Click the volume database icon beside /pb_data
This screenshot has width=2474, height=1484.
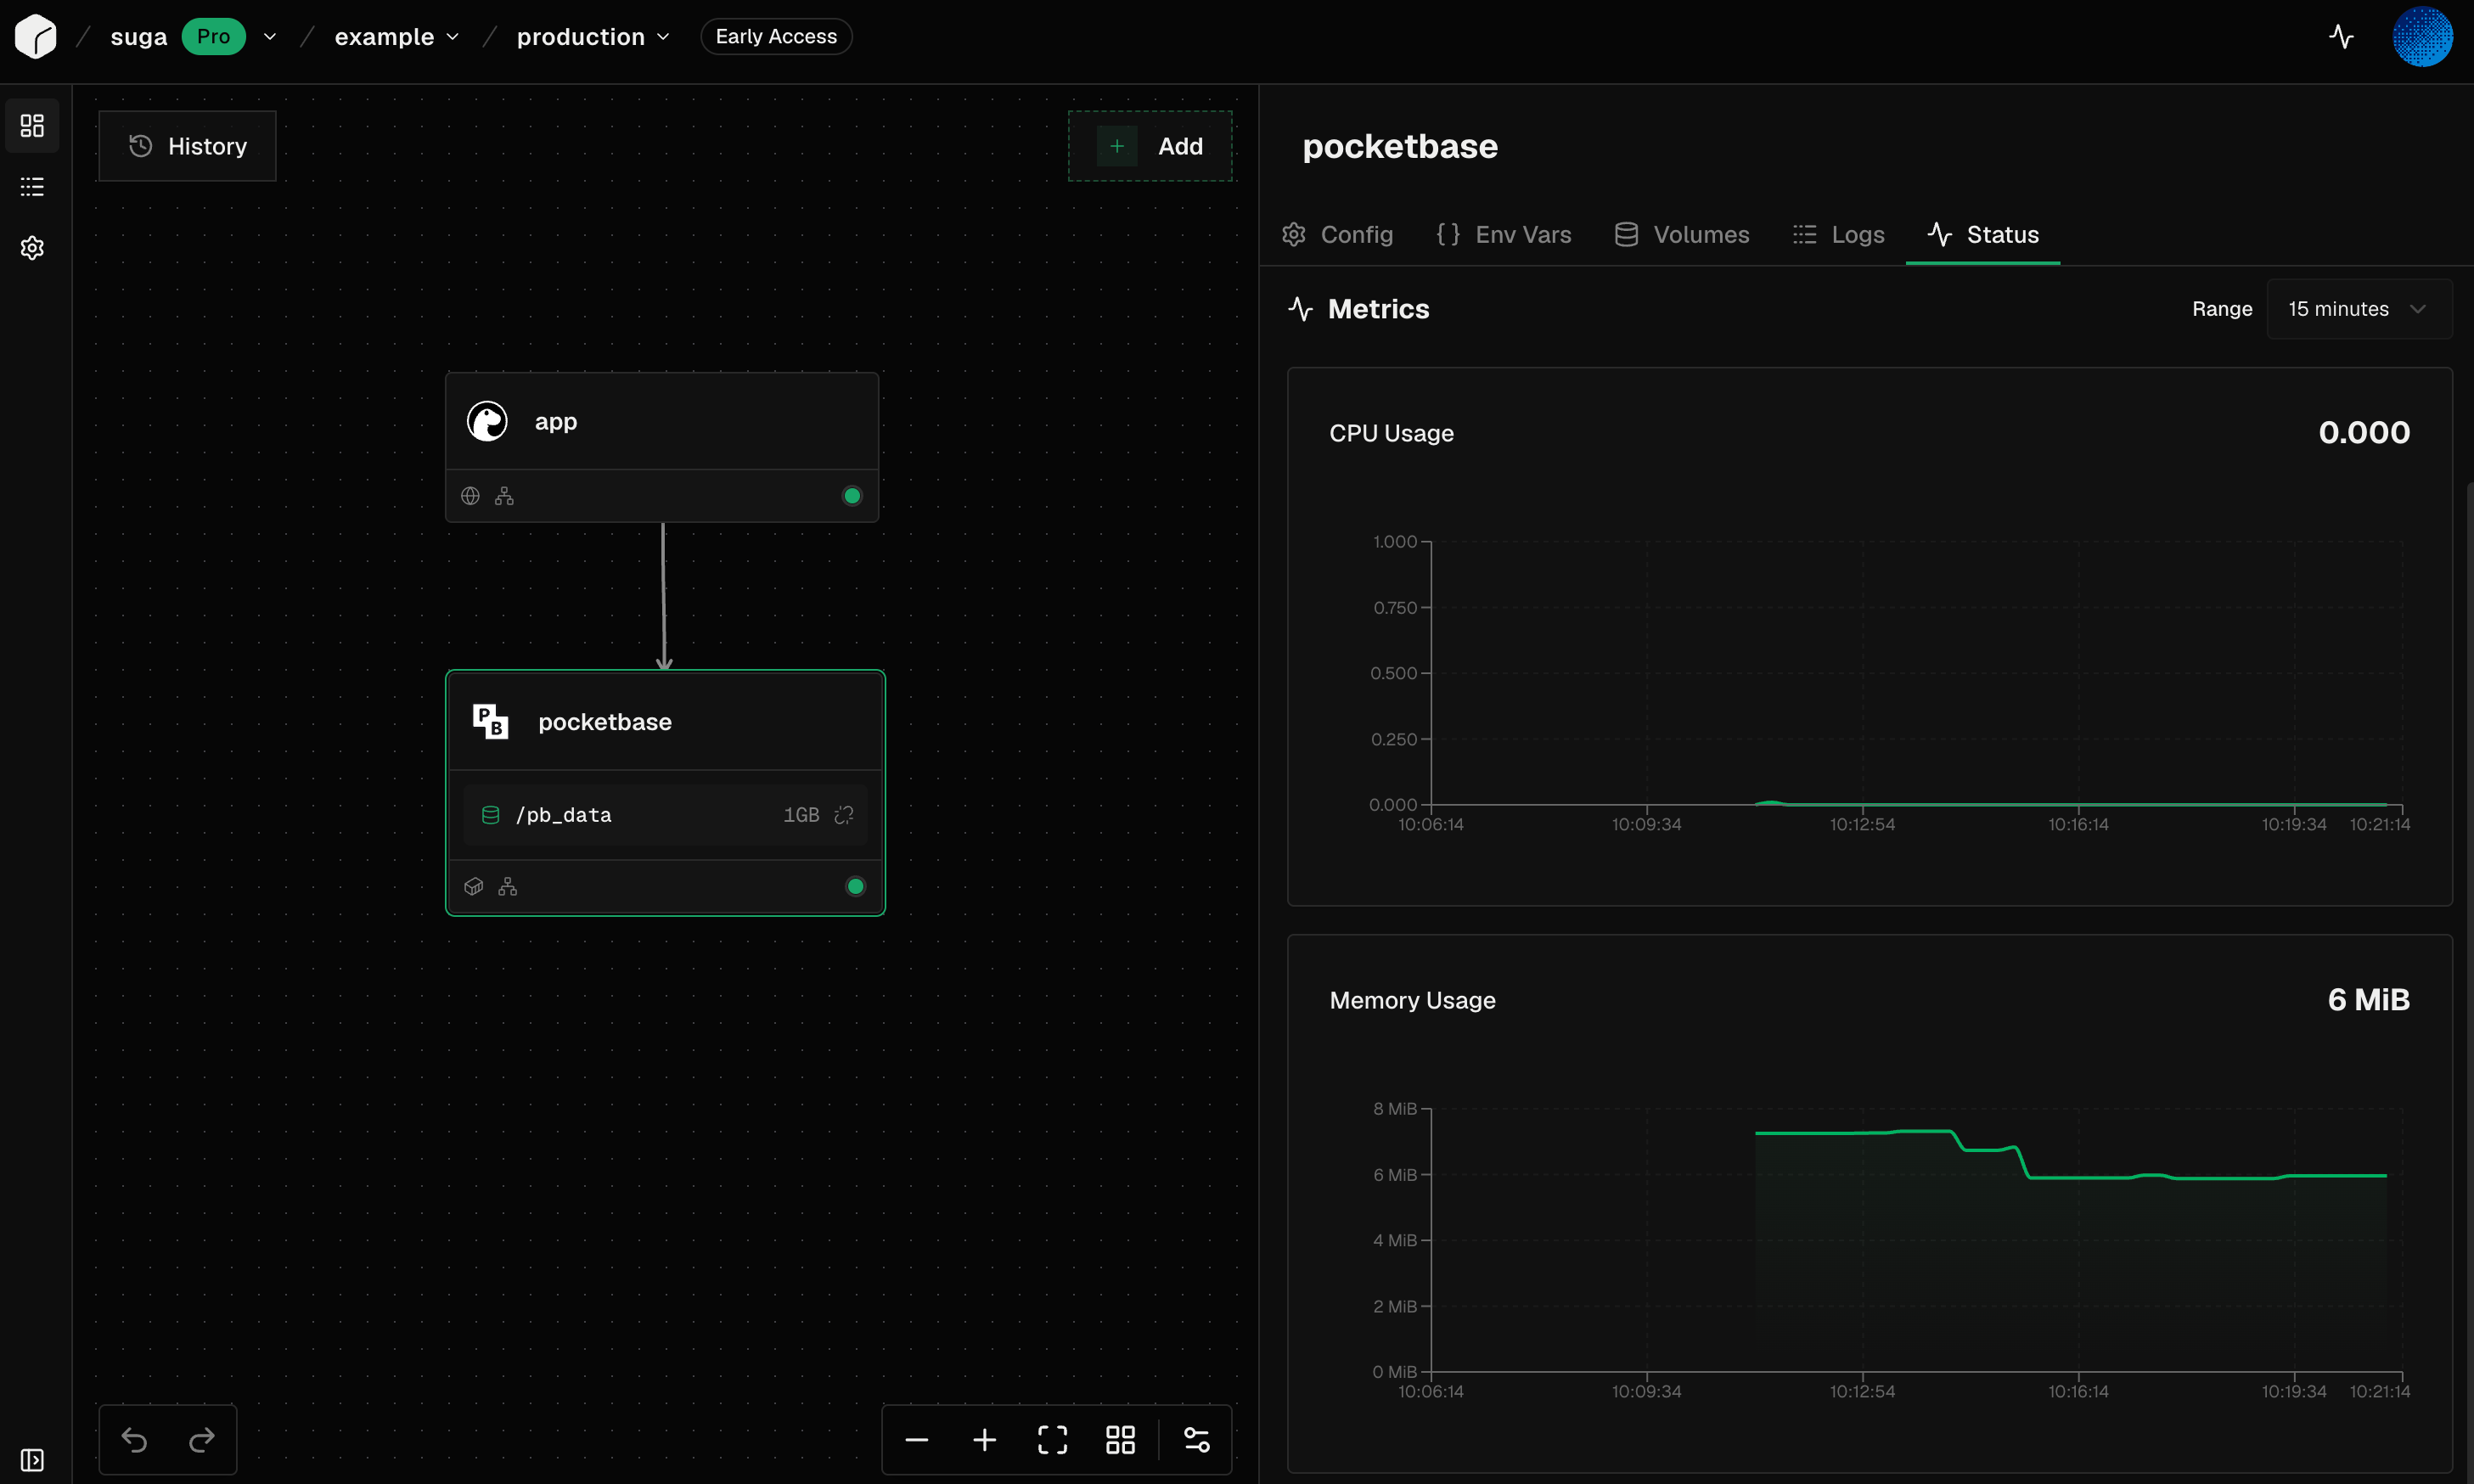(490, 815)
